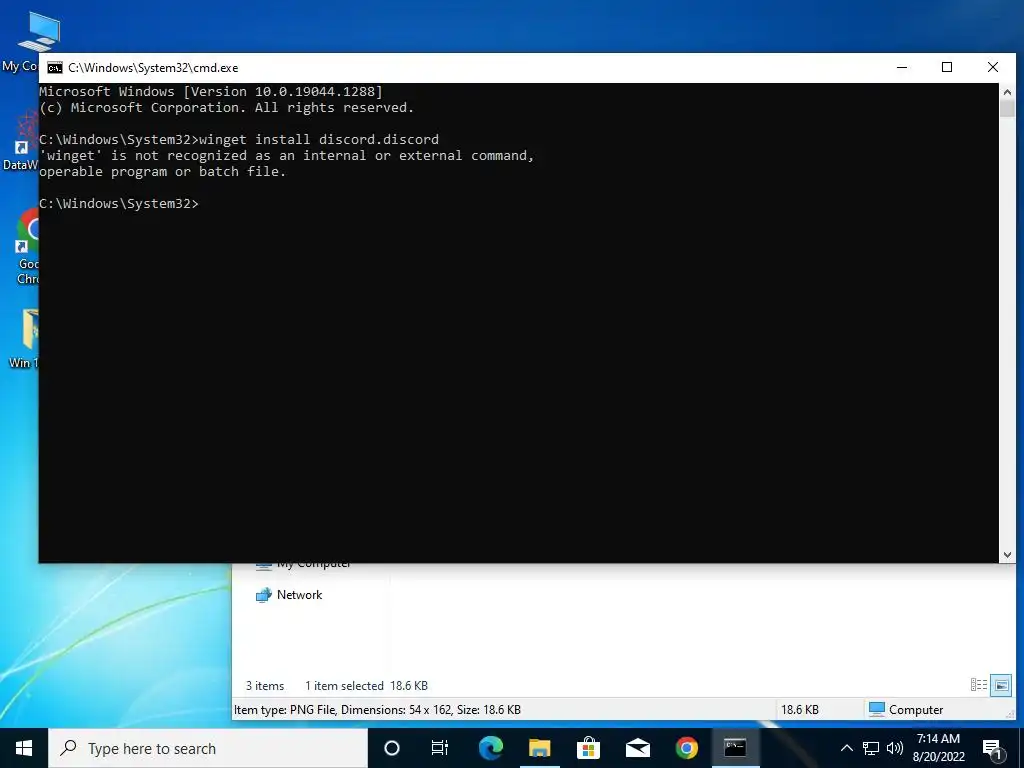This screenshot has width=1024, height=768.
Task: Click 'operable program or batch file.' line
Action: (163, 172)
